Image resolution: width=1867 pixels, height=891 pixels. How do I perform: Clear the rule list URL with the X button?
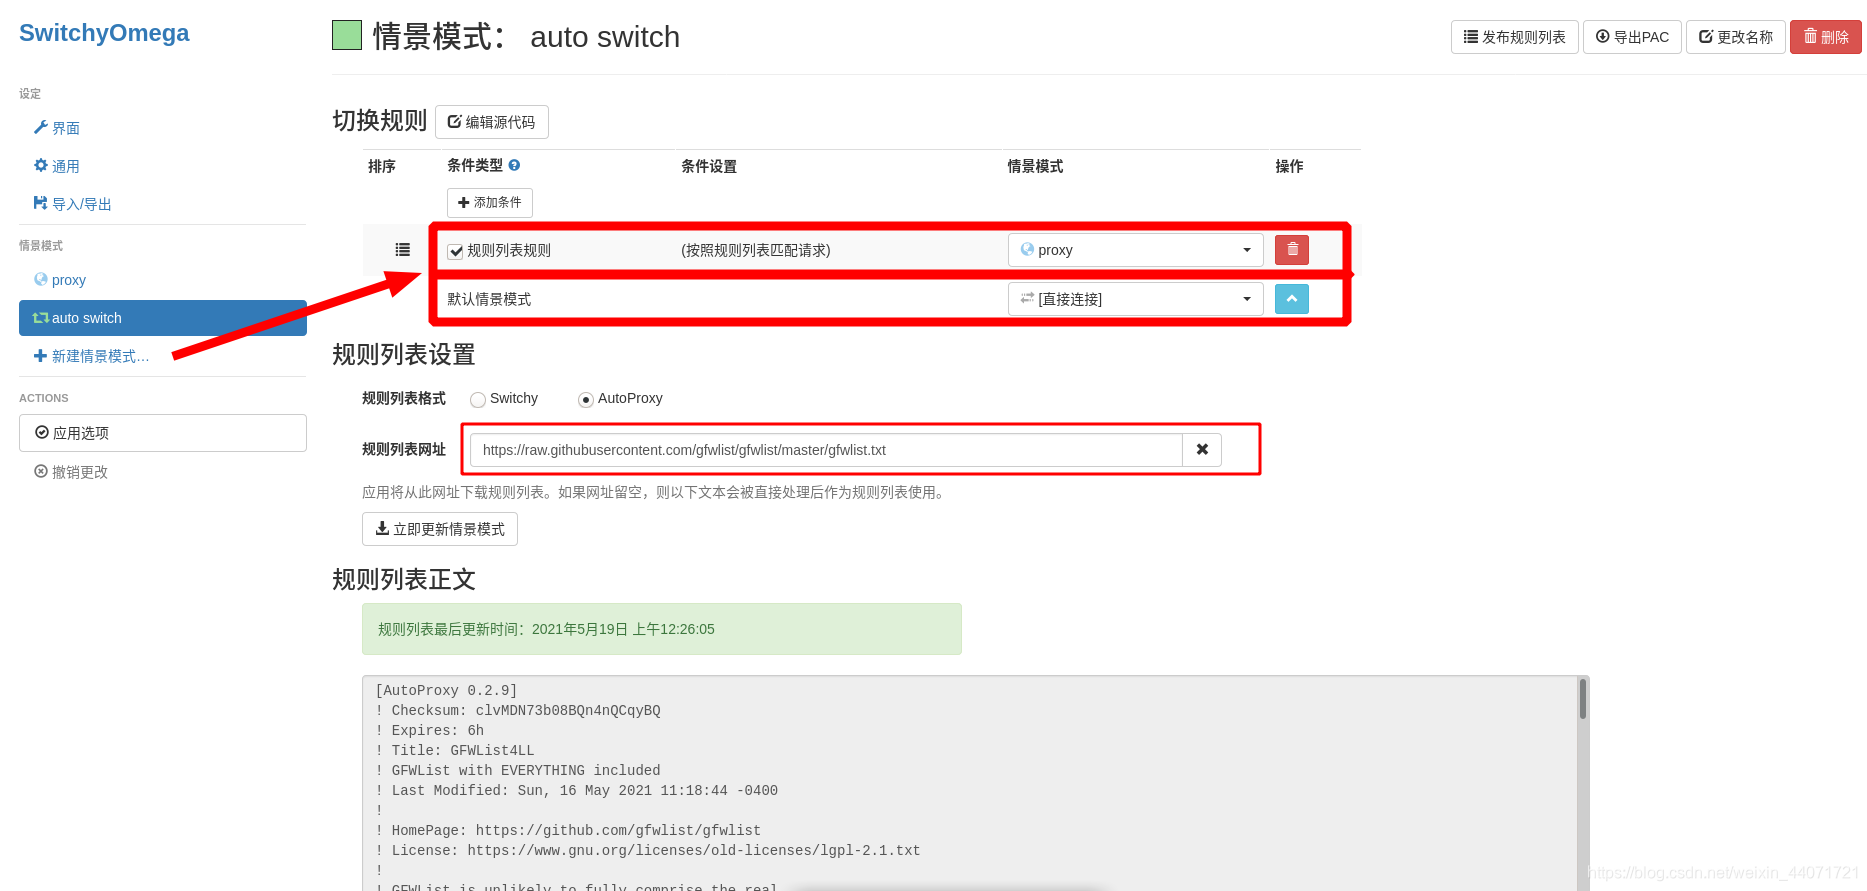tap(1203, 450)
